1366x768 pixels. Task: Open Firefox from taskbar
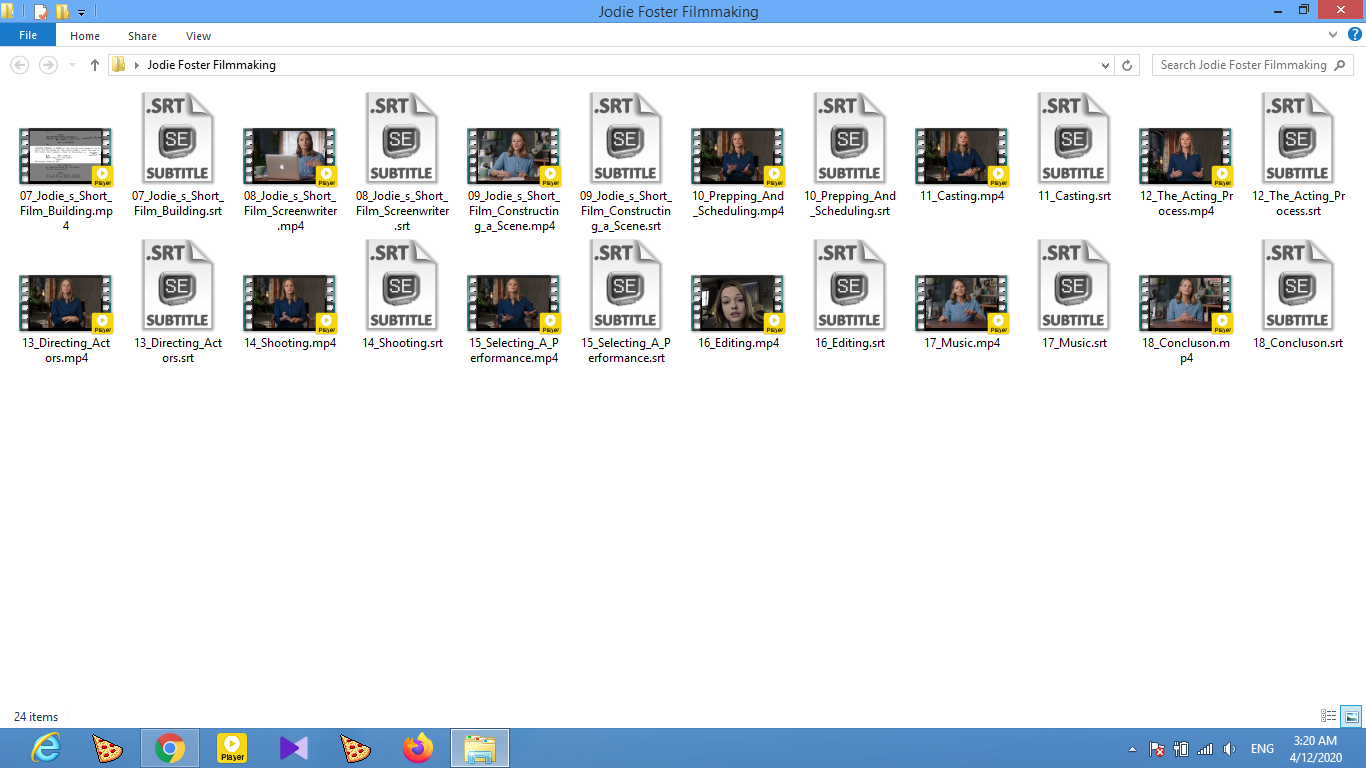coord(418,748)
